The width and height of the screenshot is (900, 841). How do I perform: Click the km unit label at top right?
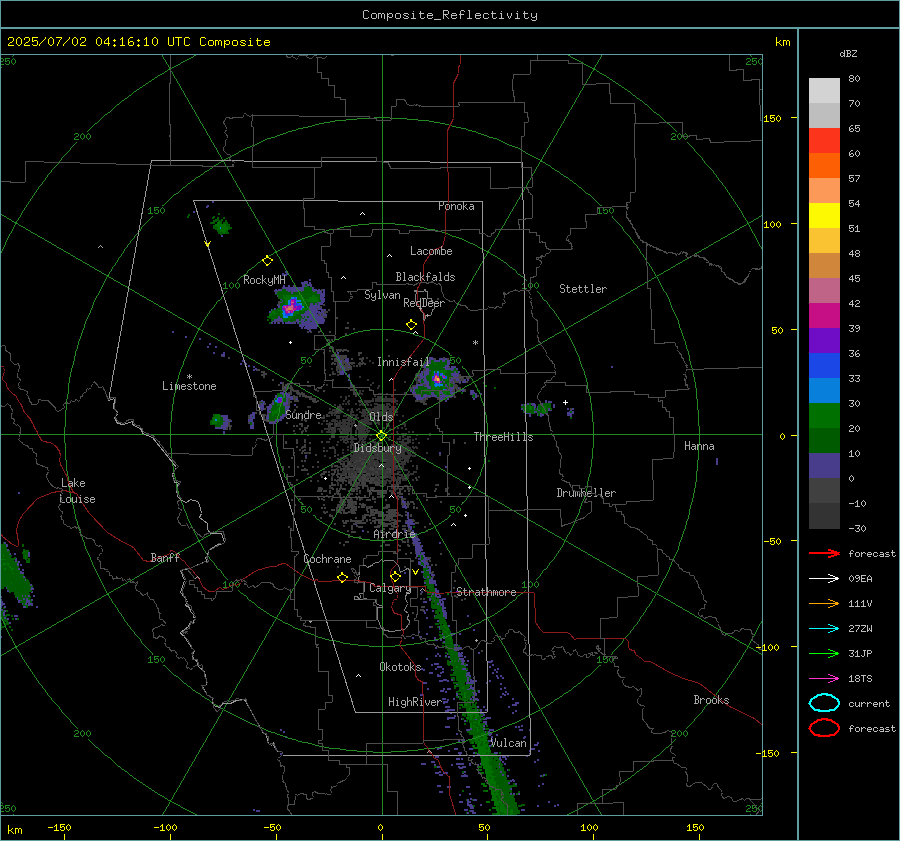[782, 42]
